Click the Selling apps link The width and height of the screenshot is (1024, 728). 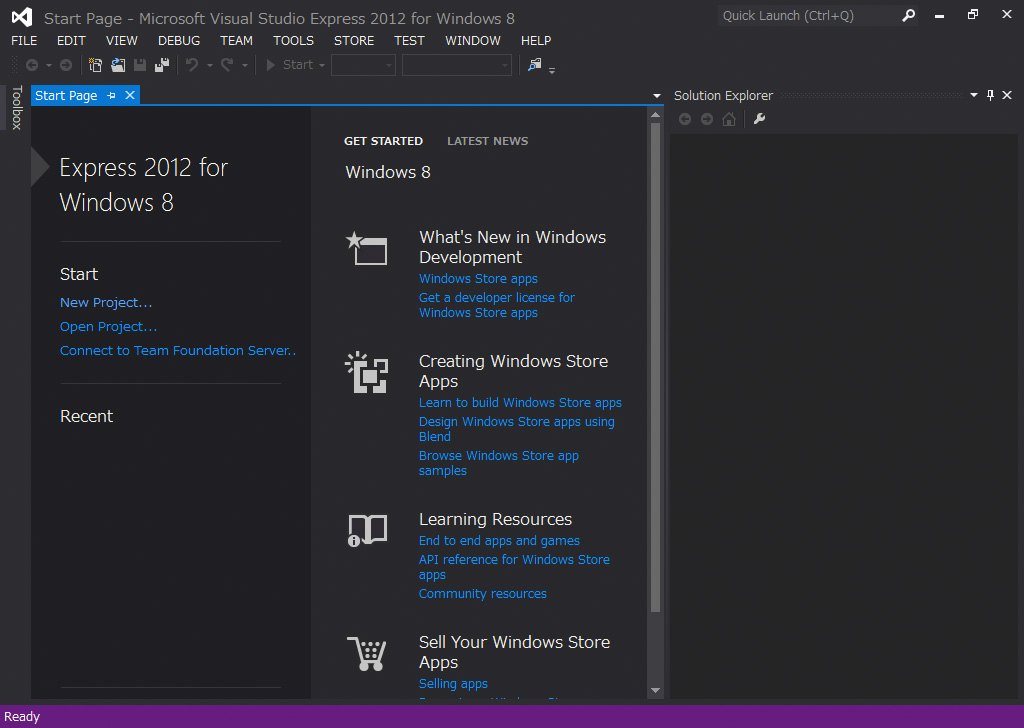click(453, 684)
